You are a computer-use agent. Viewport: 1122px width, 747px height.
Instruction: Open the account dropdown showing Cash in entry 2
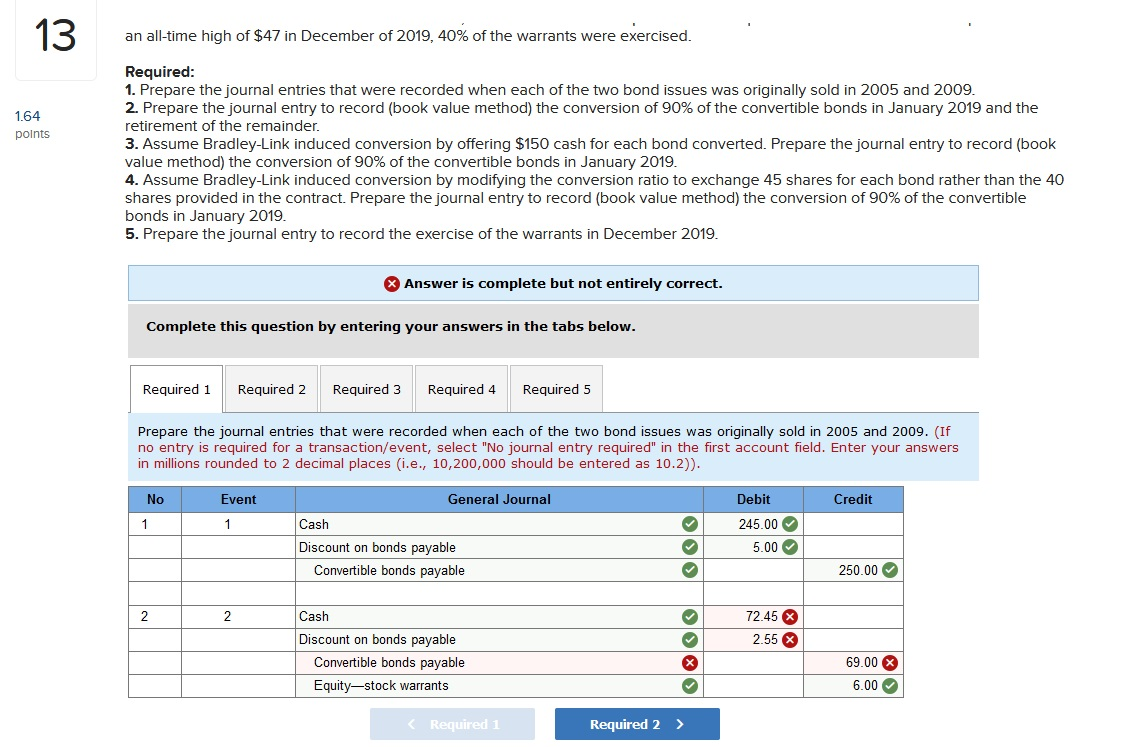(x=490, y=616)
